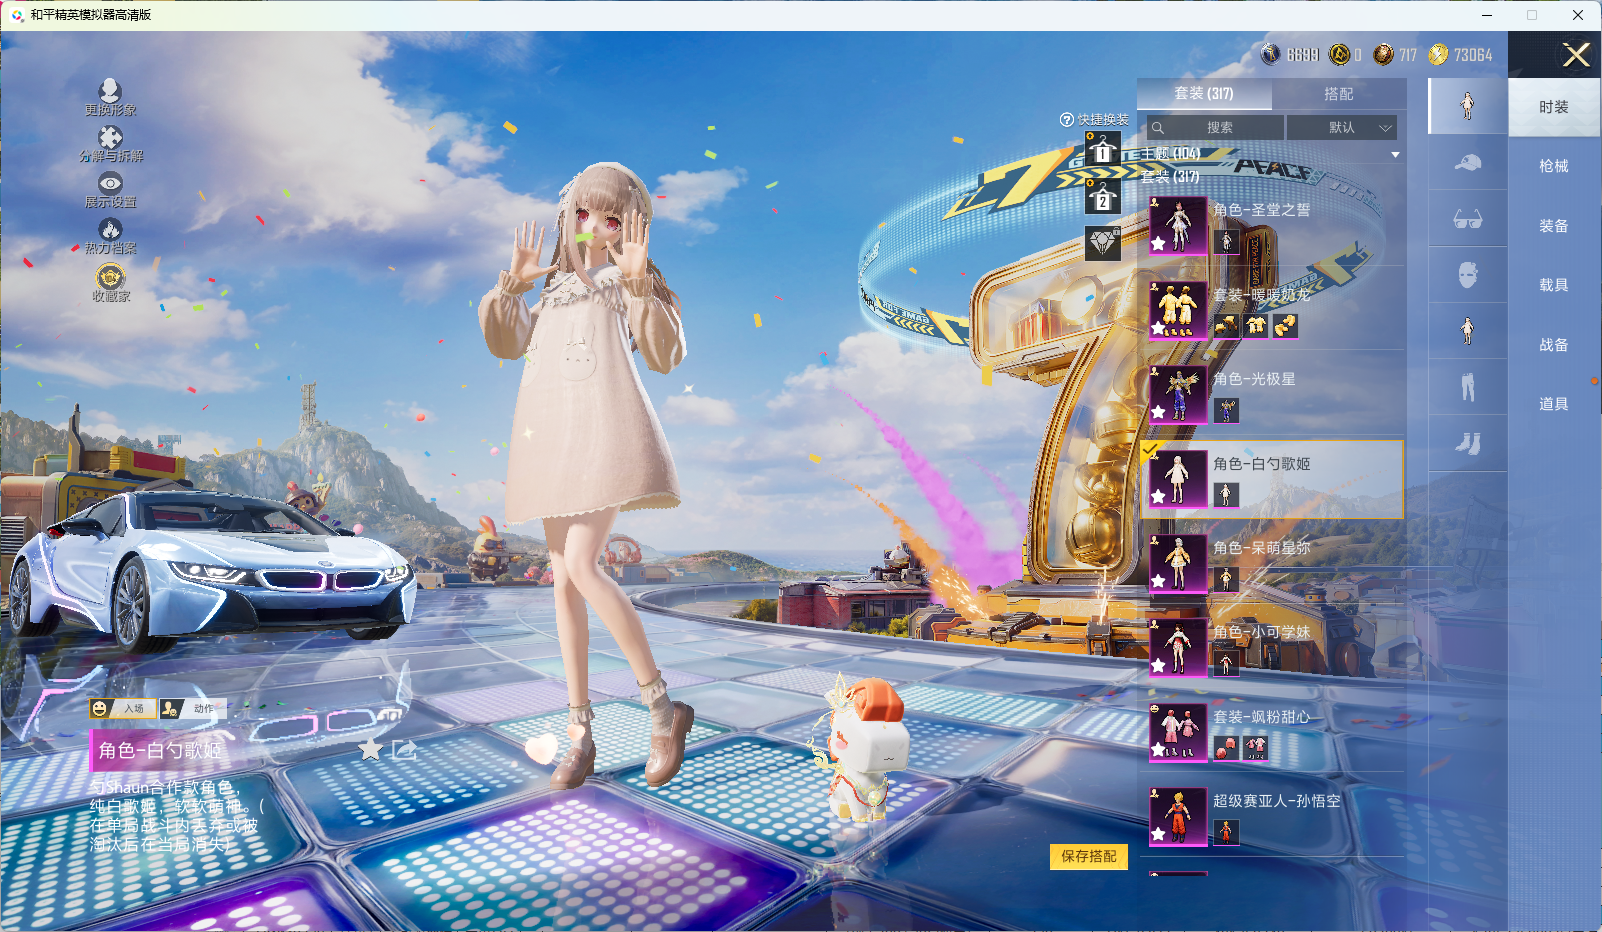Select the glasses category icon
This screenshot has height=932, width=1602.
point(1467,219)
